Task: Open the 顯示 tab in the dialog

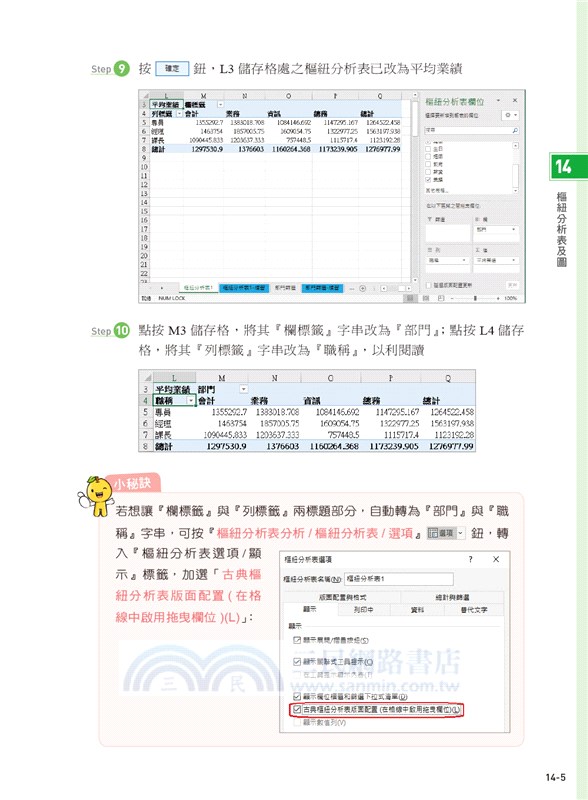Action: pyautogui.click(x=310, y=609)
